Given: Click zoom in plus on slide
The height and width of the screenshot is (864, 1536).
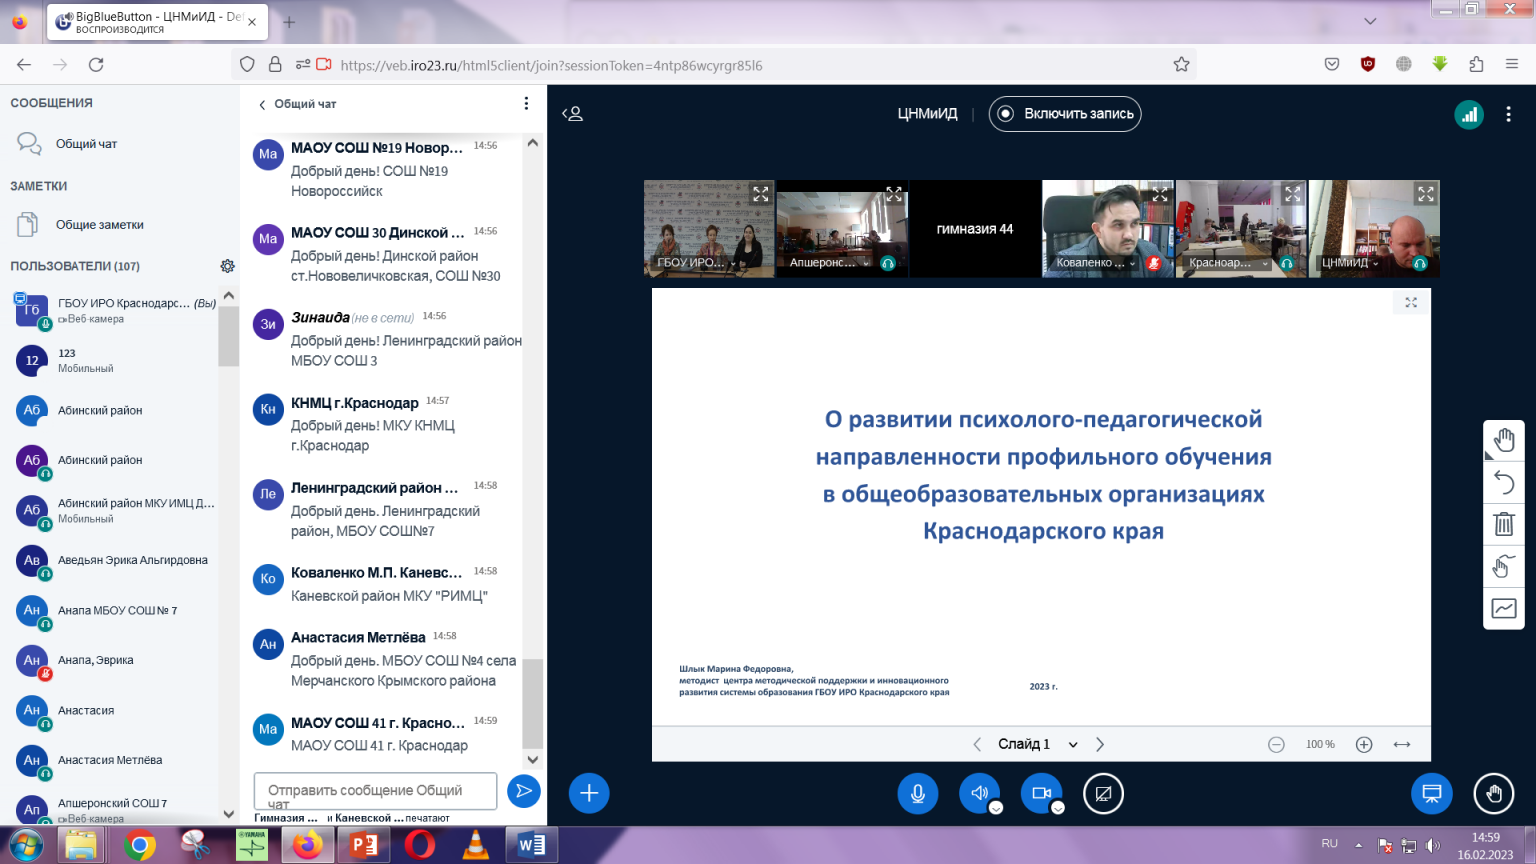Looking at the screenshot, I should 1364,744.
